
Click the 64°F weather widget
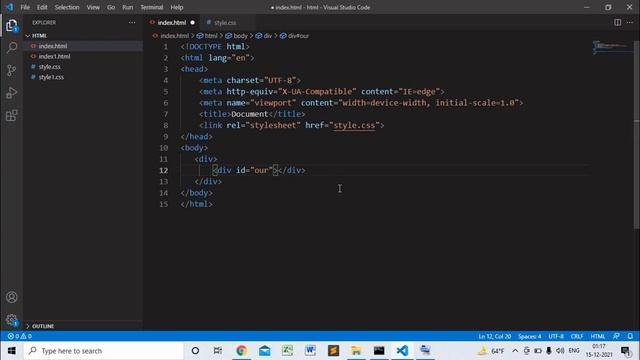(491, 351)
